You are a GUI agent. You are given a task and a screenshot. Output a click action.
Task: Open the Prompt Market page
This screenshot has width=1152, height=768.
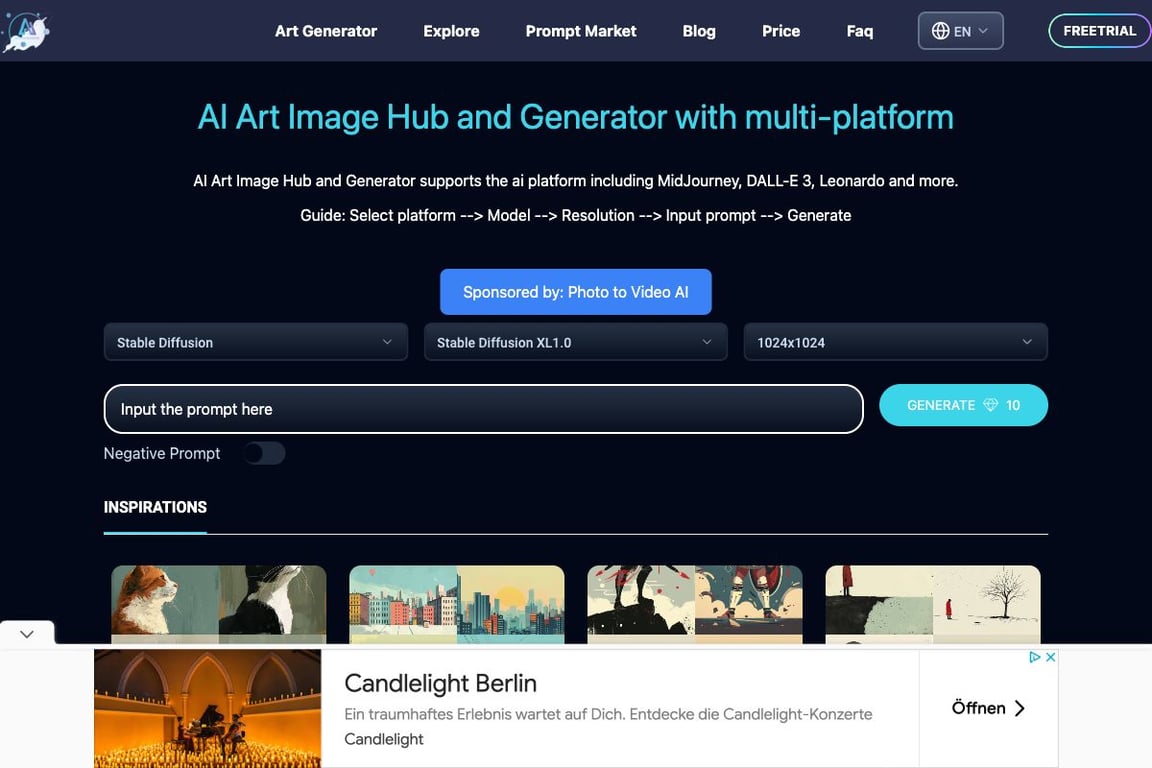tap(581, 31)
